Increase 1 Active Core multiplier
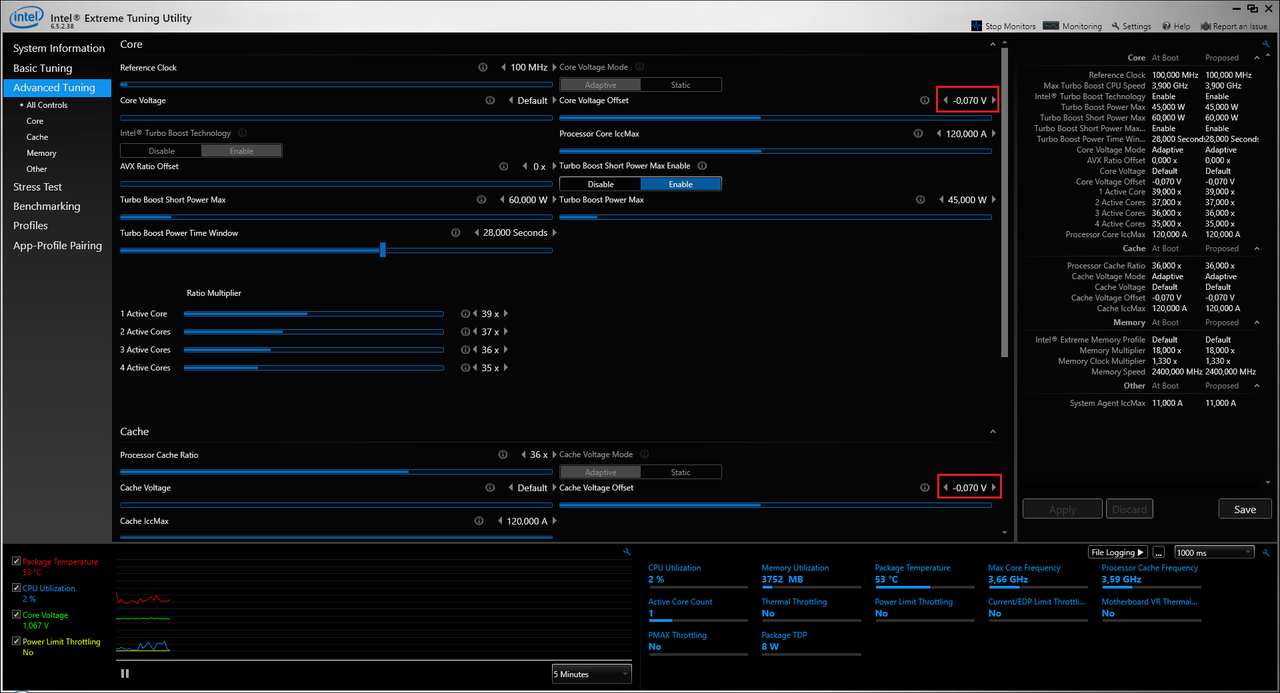The image size is (1280, 693). [506, 314]
